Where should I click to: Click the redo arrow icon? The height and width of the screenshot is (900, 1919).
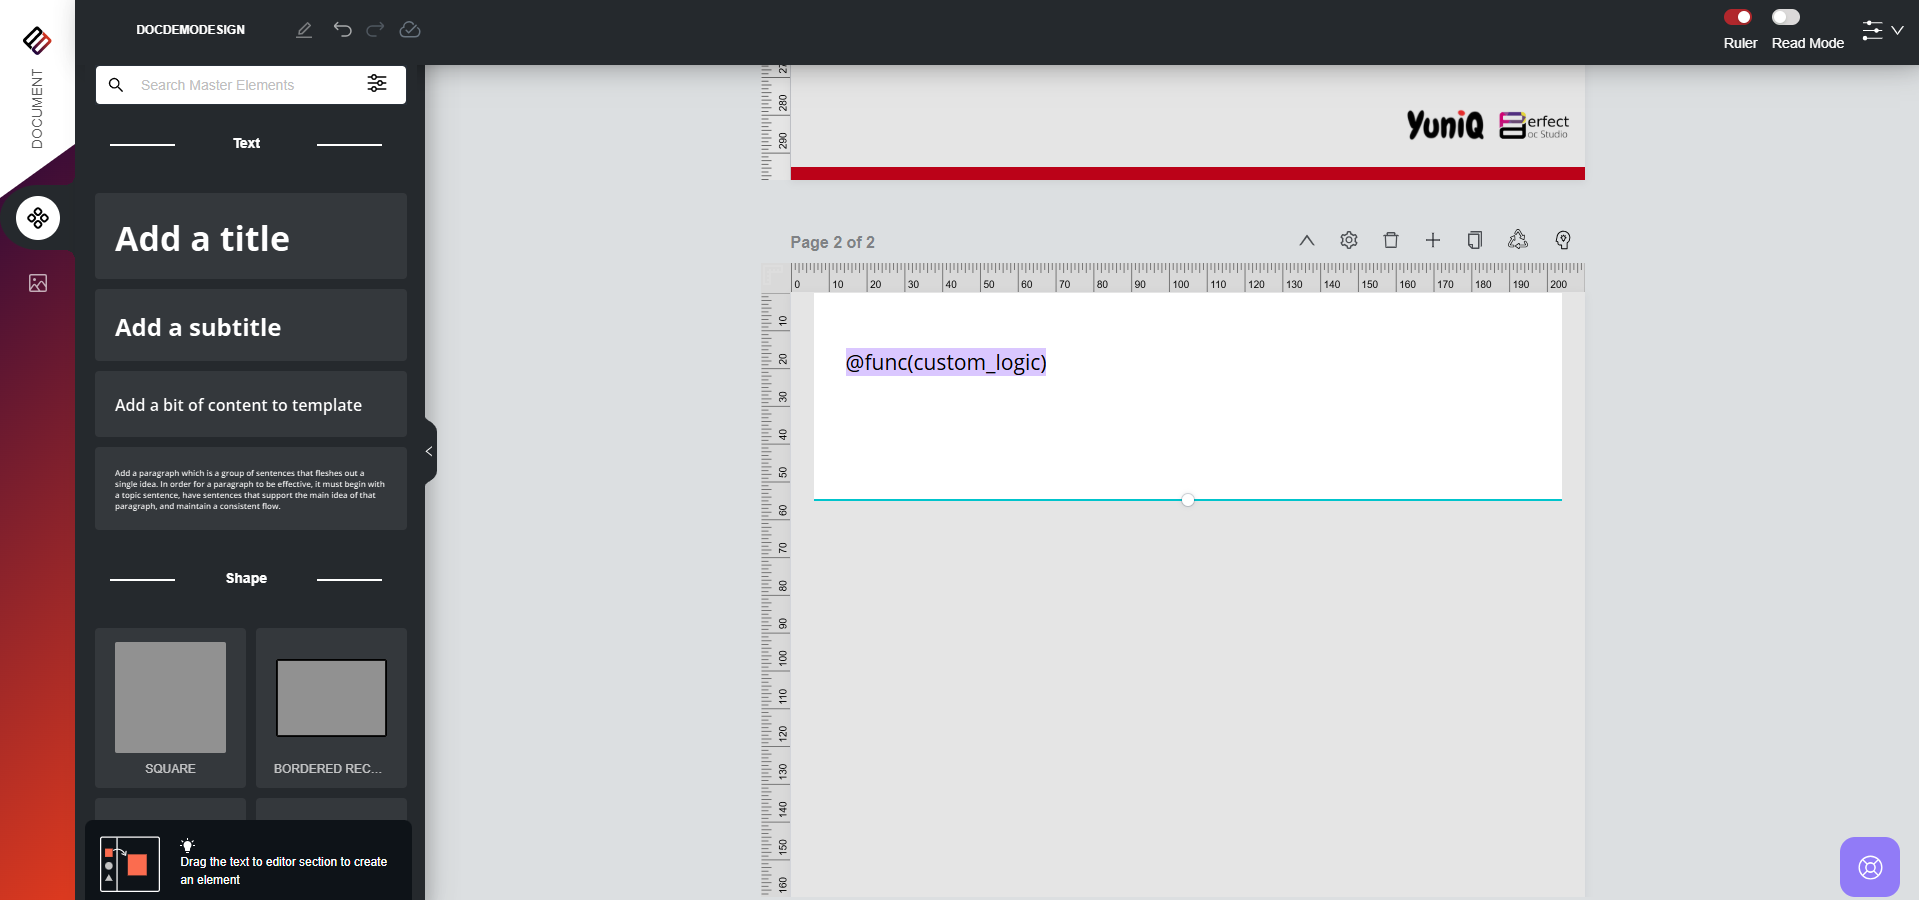(375, 30)
